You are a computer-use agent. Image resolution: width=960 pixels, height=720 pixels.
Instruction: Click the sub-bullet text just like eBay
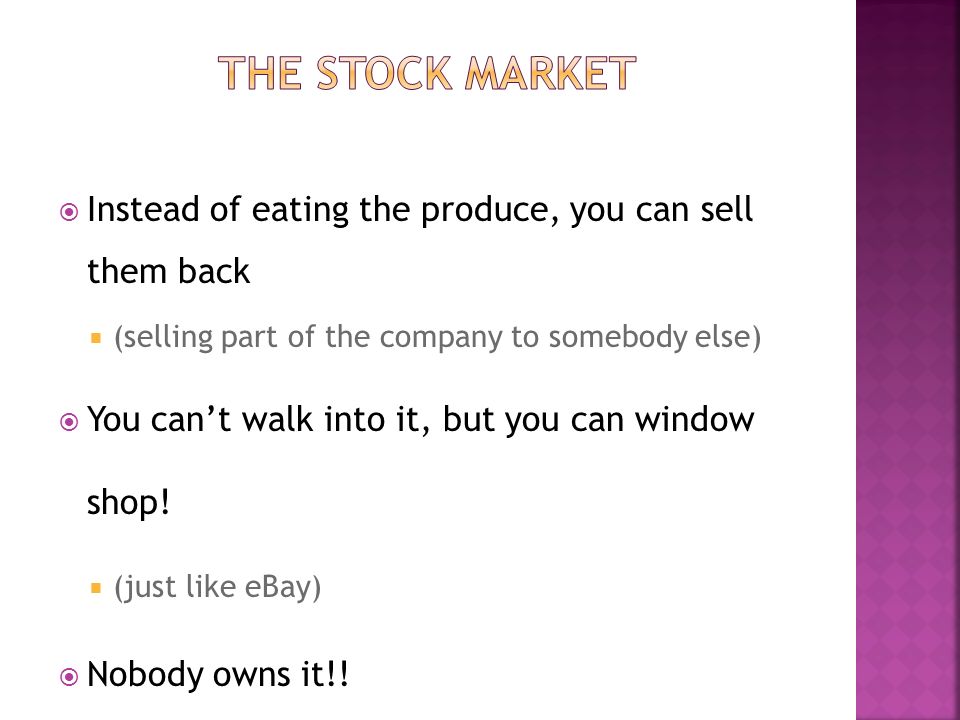pyautogui.click(x=217, y=587)
